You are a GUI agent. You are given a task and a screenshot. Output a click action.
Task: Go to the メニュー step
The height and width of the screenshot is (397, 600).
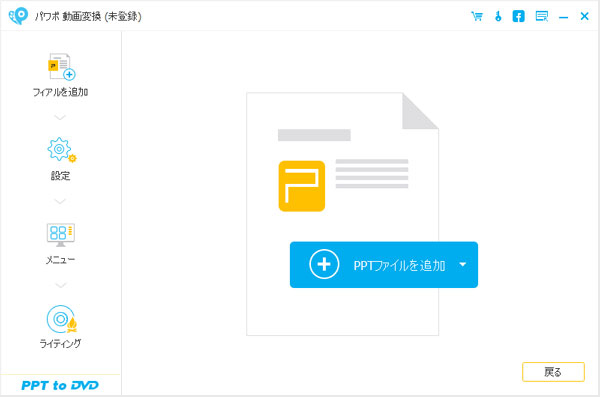(60, 244)
